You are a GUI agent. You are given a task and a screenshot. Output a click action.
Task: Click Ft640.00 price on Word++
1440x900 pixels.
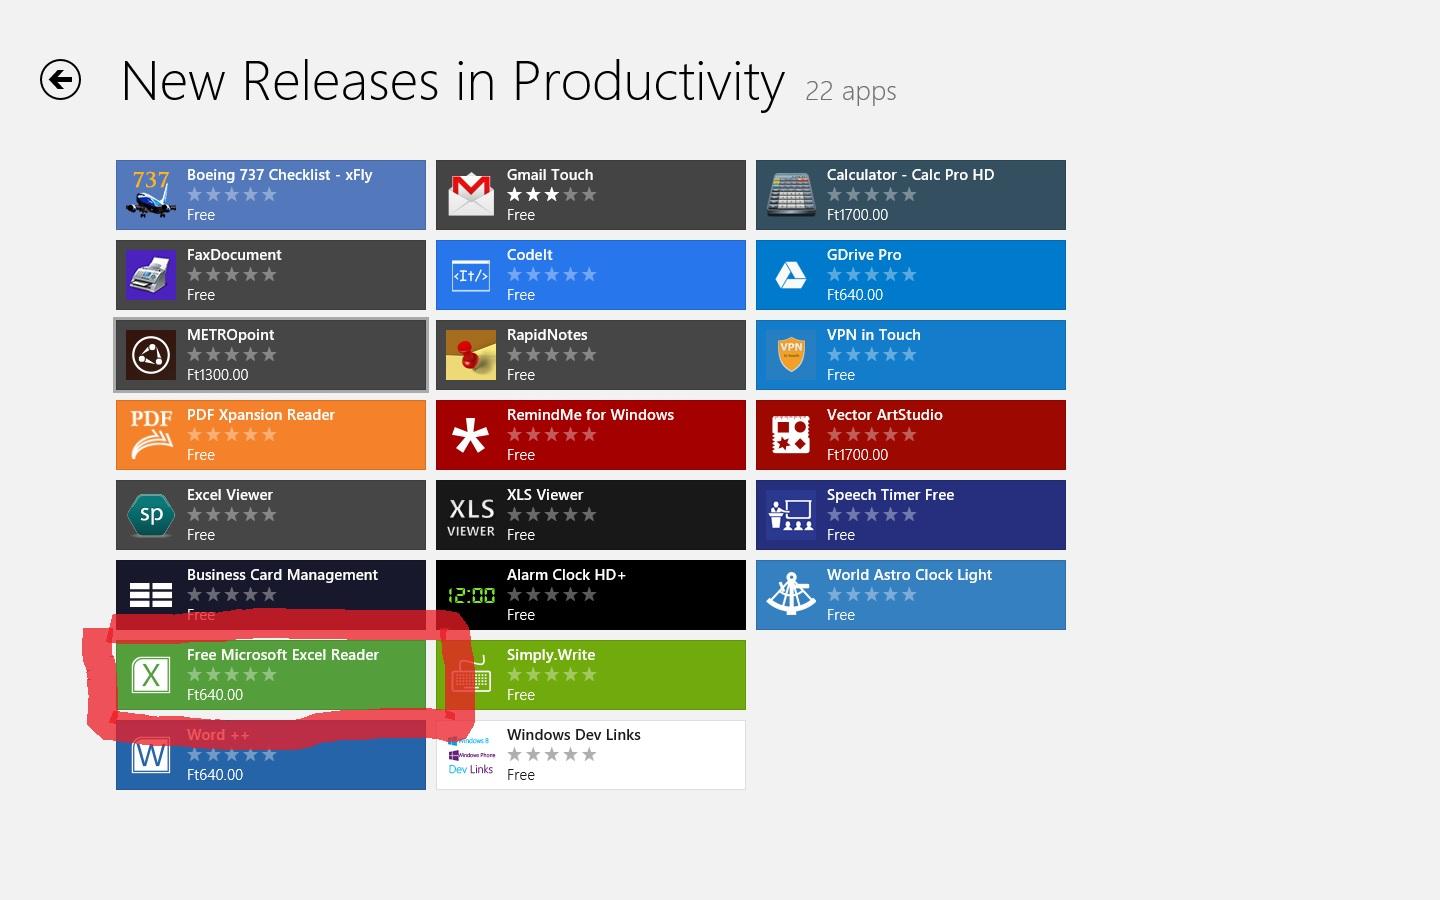pos(215,775)
